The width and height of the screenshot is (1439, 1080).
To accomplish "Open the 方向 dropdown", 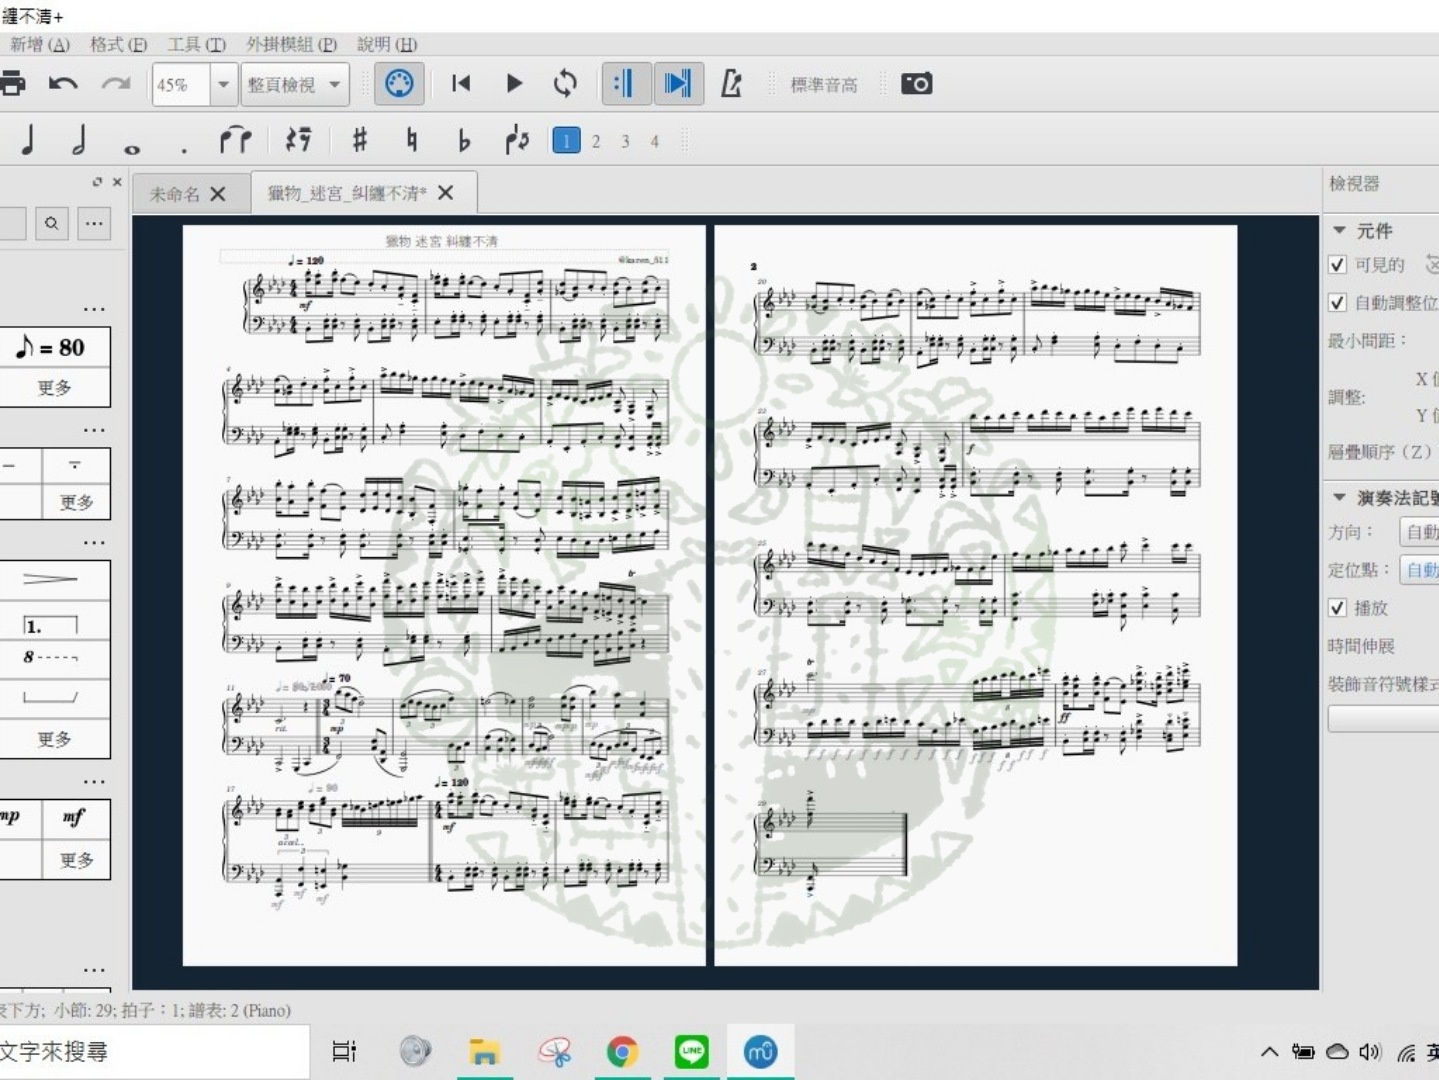I will click(1419, 532).
